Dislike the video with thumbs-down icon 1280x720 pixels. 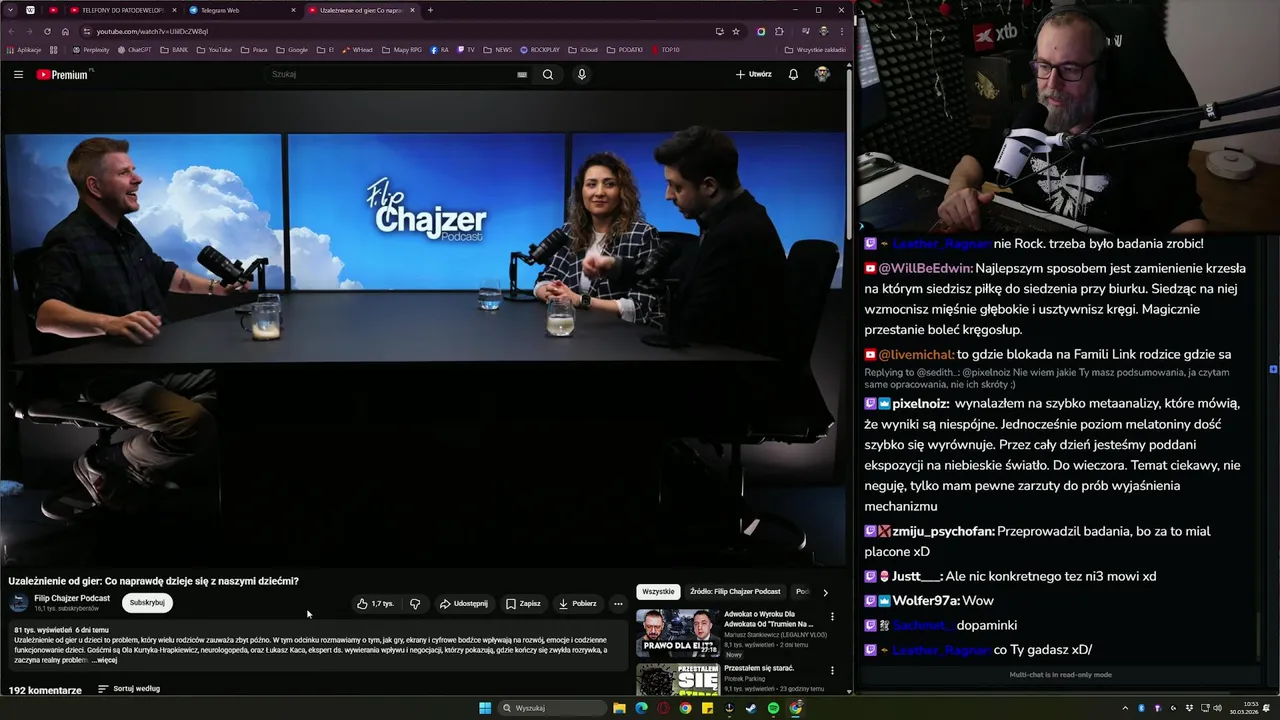[415, 603]
